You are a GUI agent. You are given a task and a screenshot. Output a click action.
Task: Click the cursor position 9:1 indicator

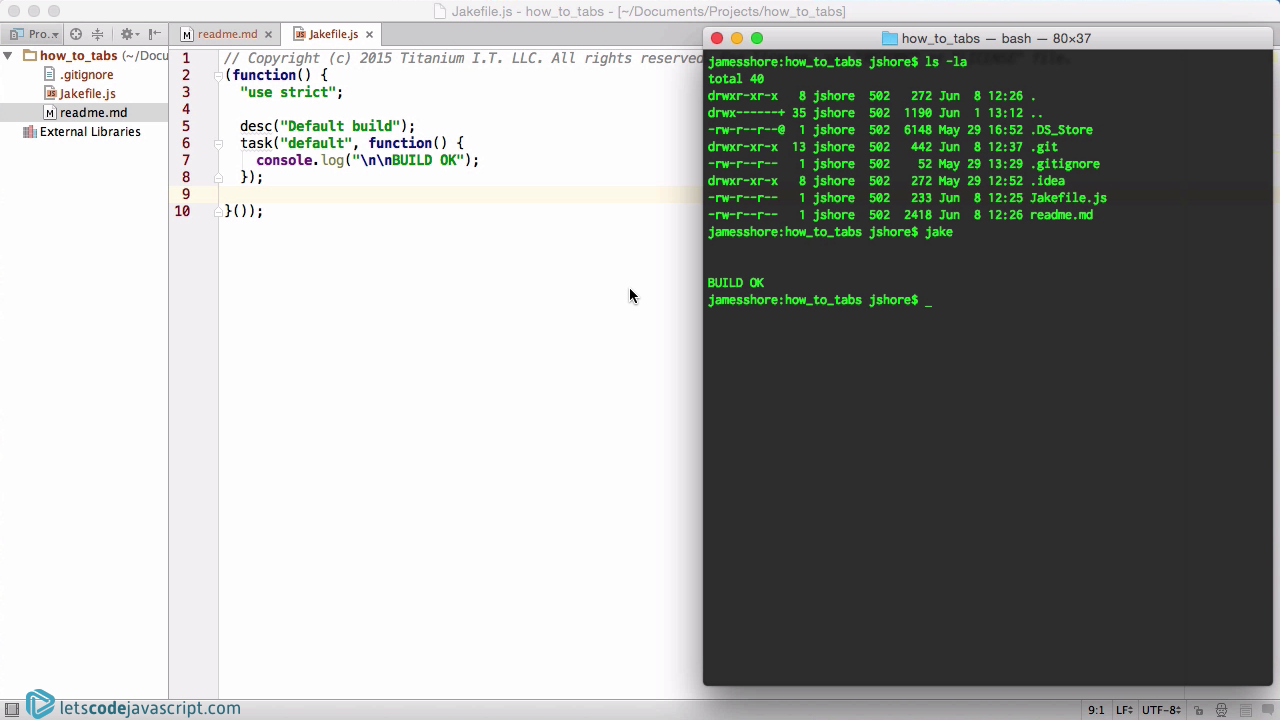pyautogui.click(x=1096, y=710)
